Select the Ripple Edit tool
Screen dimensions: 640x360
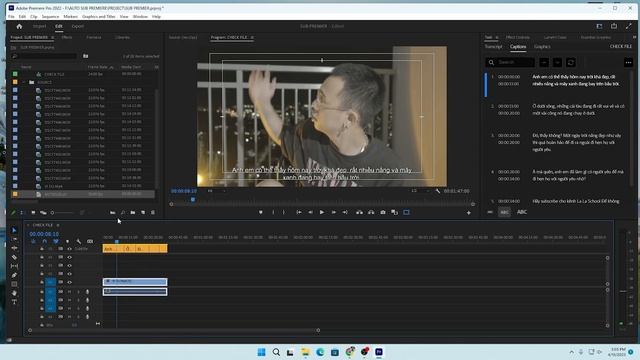(x=14, y=248)
